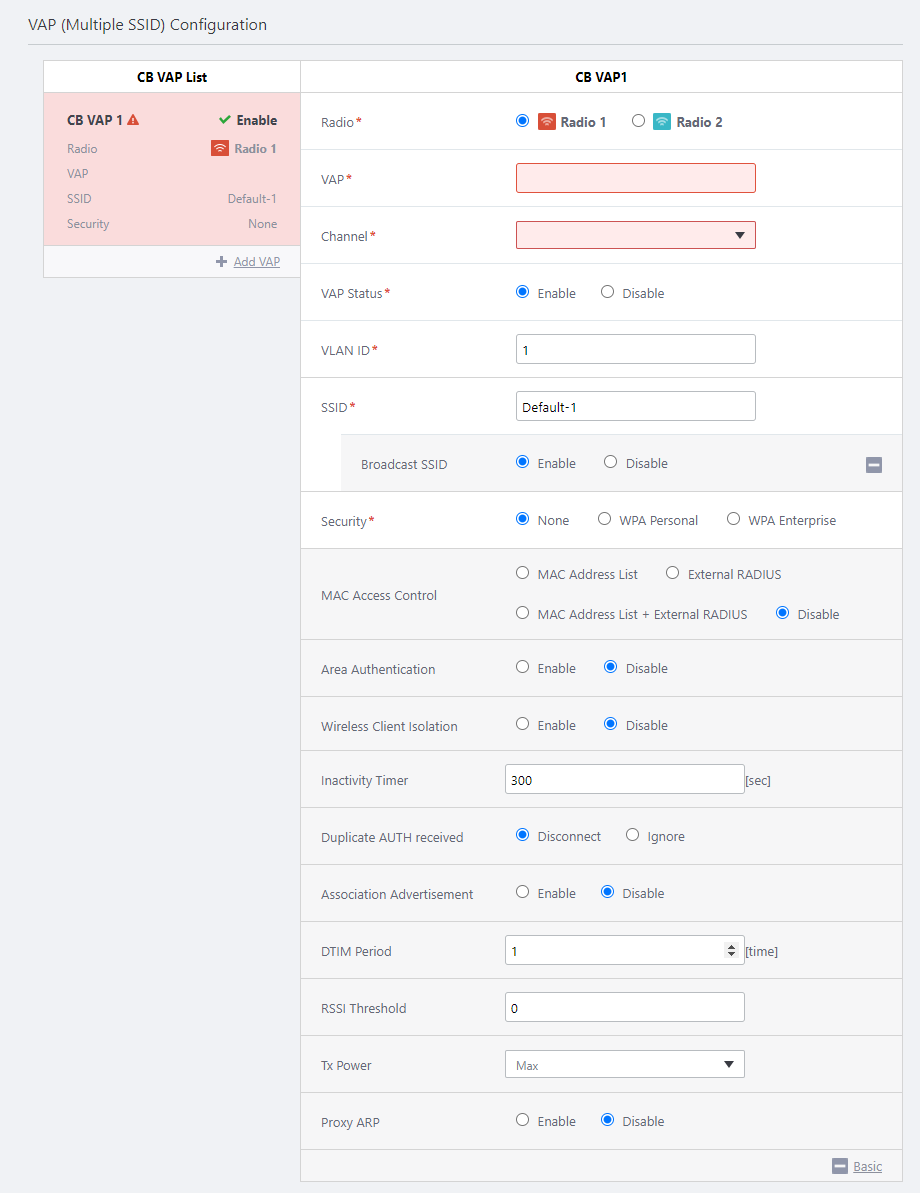Click the VAP input field

click(x=635, y=178)
